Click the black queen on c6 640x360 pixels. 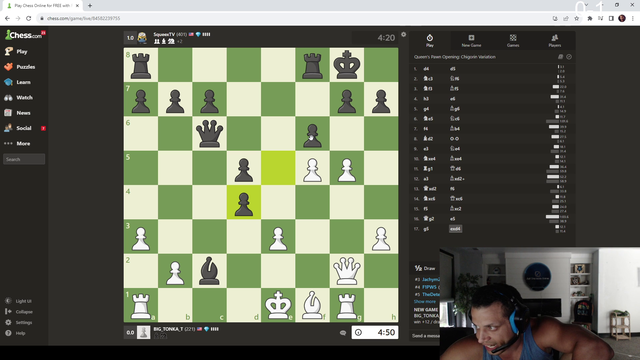[209, 133]
